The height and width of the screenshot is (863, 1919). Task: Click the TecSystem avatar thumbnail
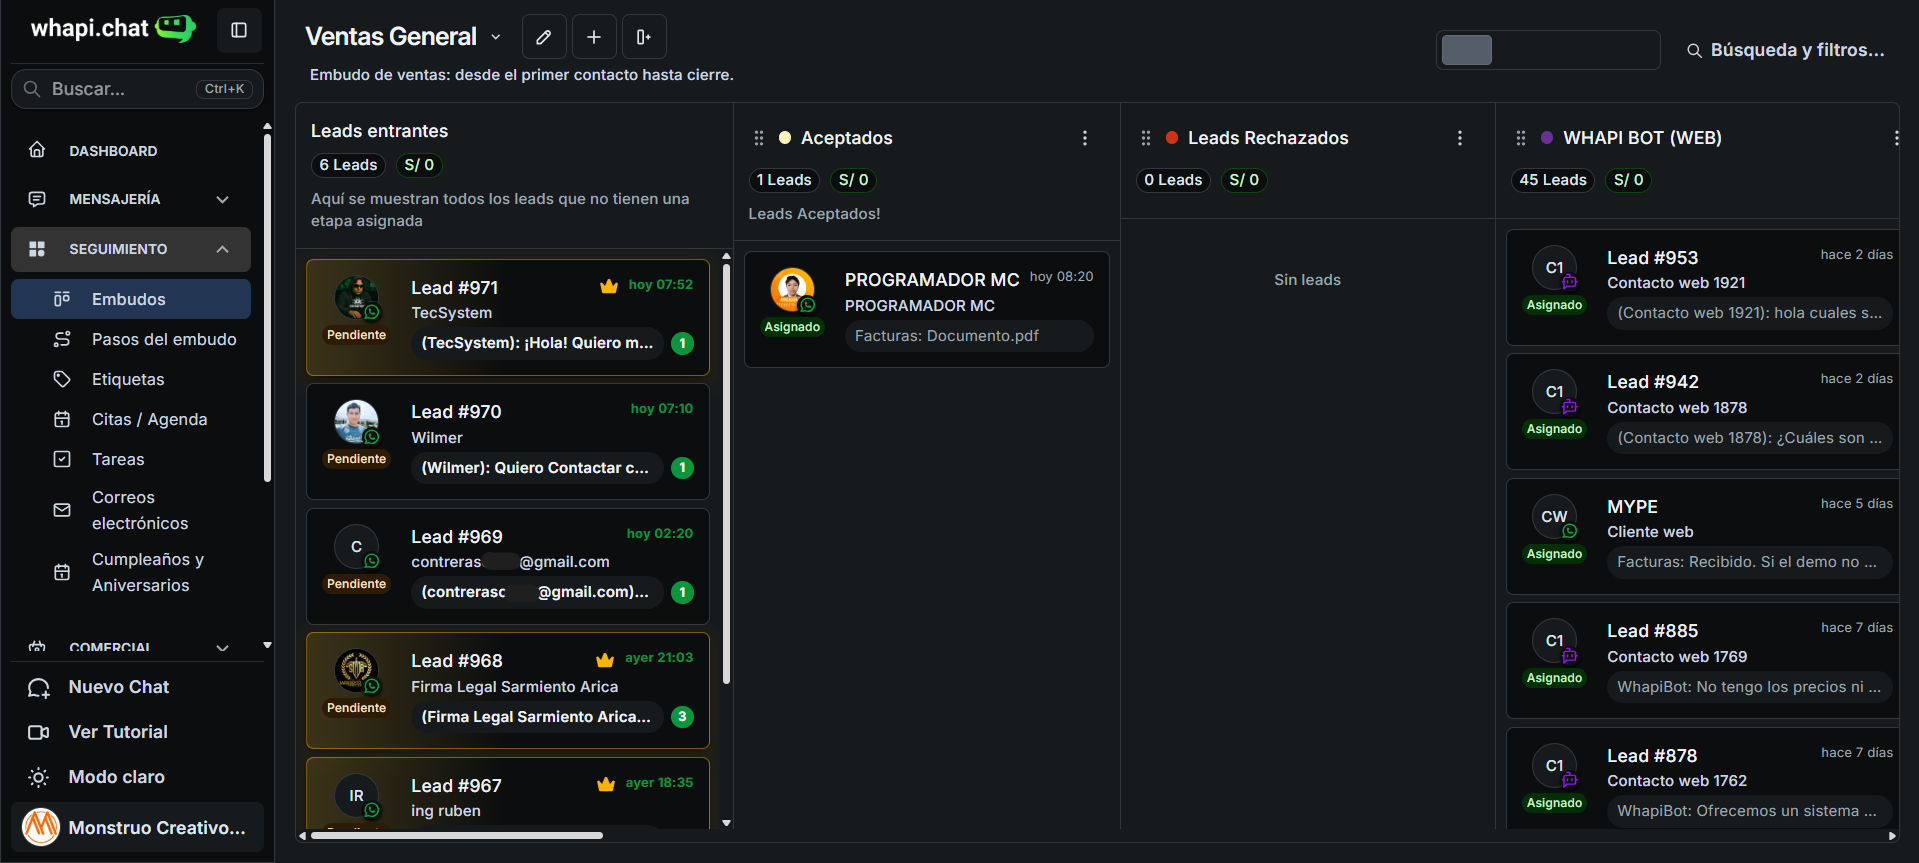(356, 298)
